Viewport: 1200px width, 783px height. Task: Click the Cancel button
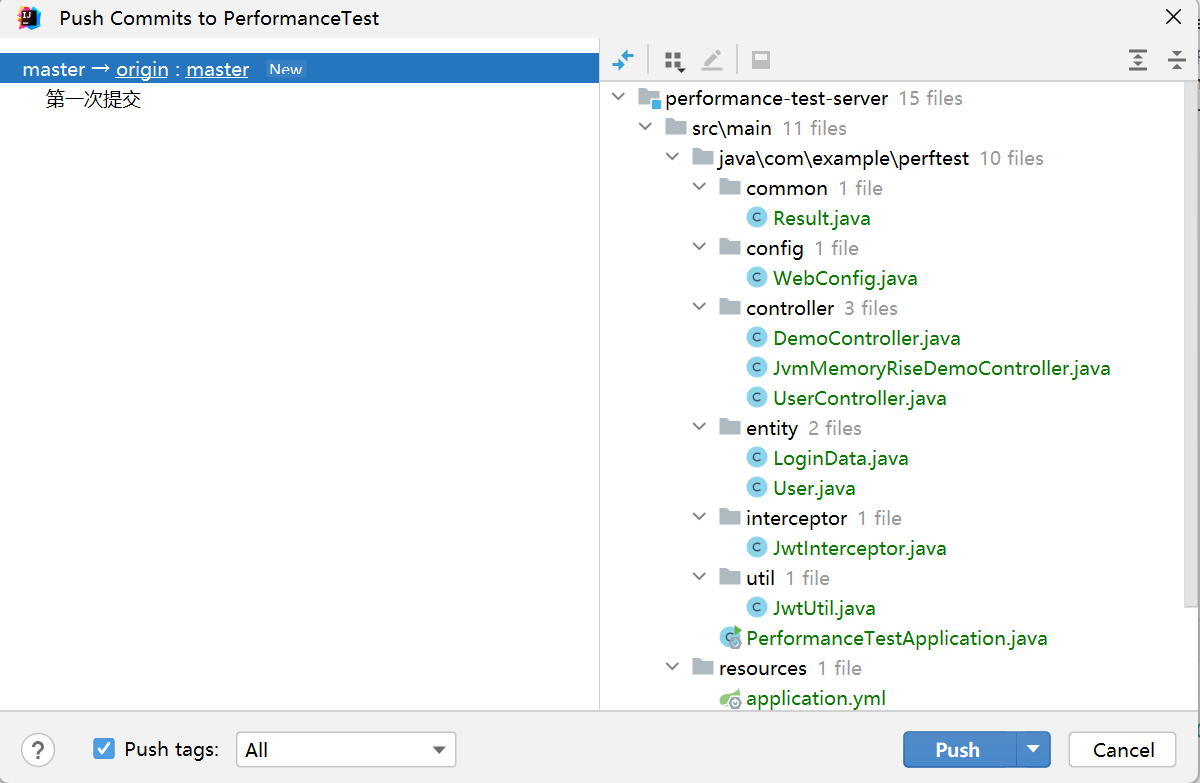(x=1124, y=749)
